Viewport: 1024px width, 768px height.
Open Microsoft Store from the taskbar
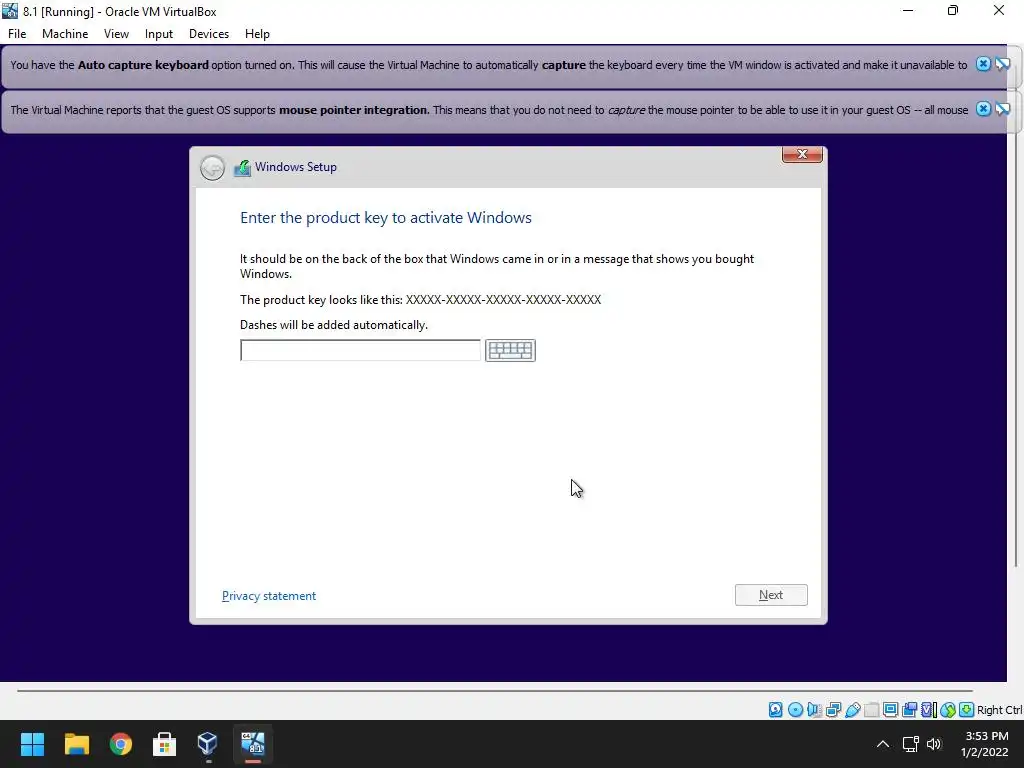tap(164, 744)
